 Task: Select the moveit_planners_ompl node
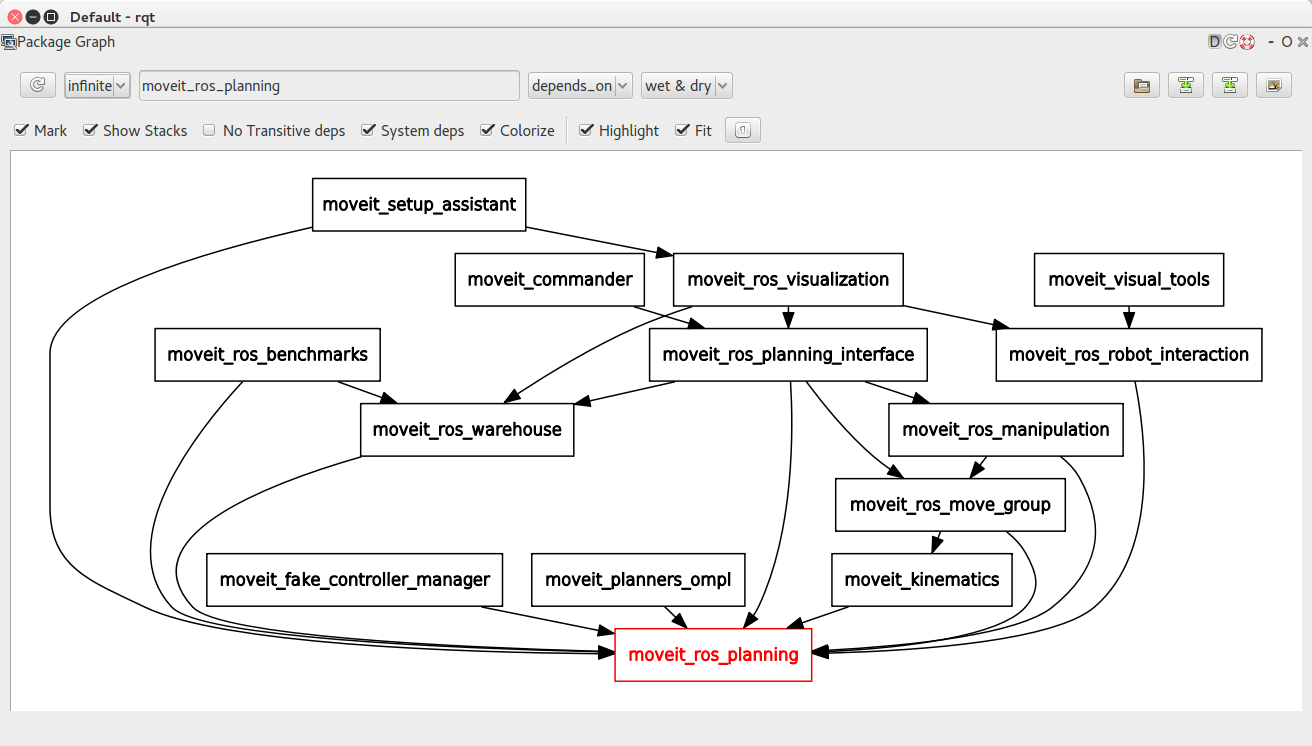(x=638, y=580)
